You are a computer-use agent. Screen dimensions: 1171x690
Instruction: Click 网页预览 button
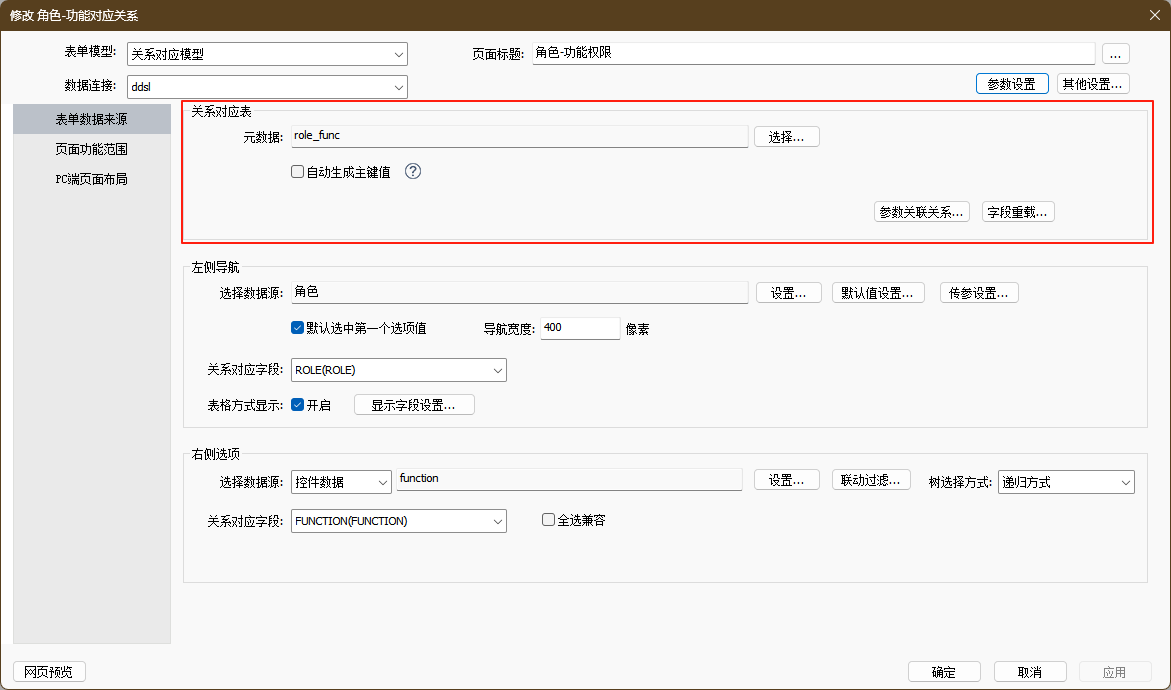point(49,672)
